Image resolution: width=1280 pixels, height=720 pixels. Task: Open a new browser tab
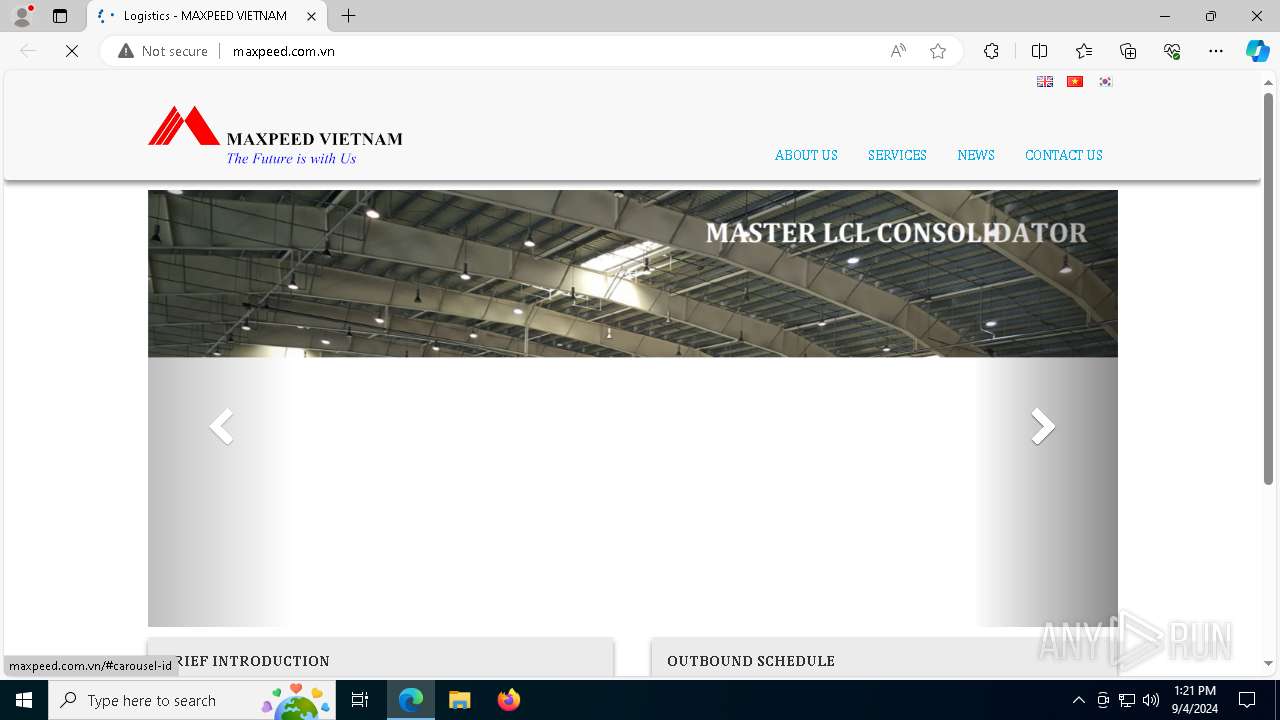[348, 16]
